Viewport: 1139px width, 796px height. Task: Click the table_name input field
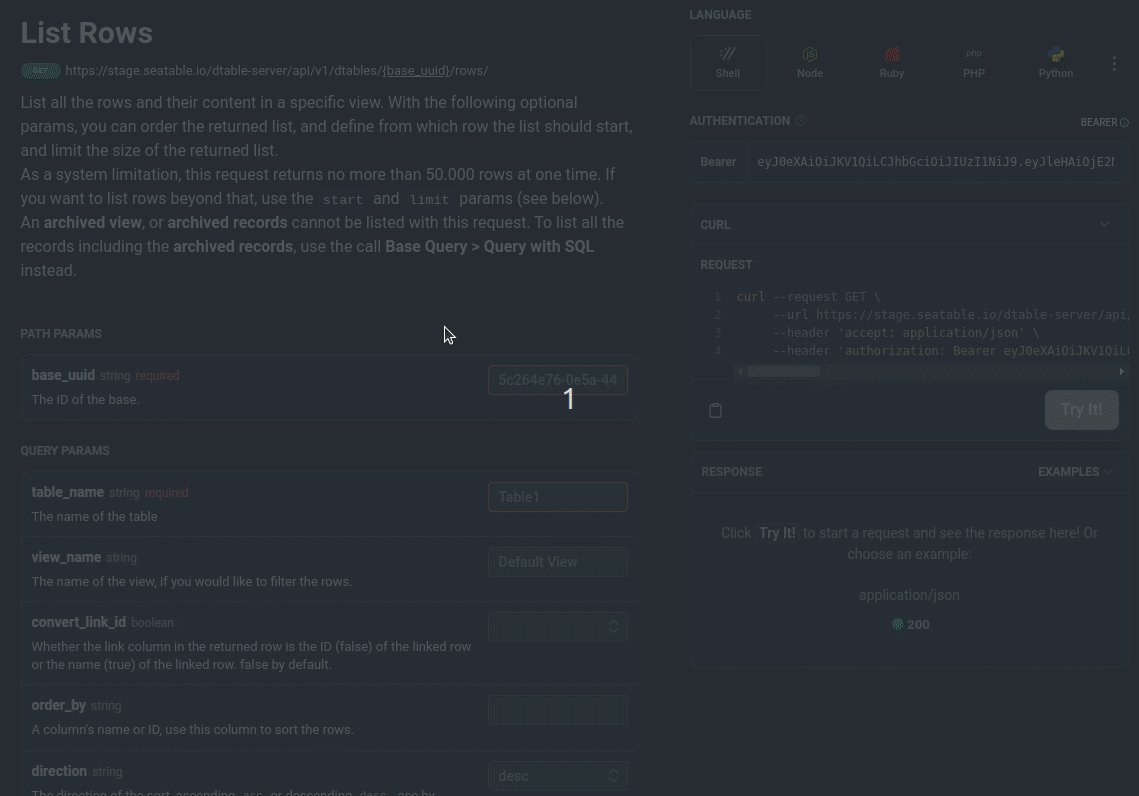[558, 497]
